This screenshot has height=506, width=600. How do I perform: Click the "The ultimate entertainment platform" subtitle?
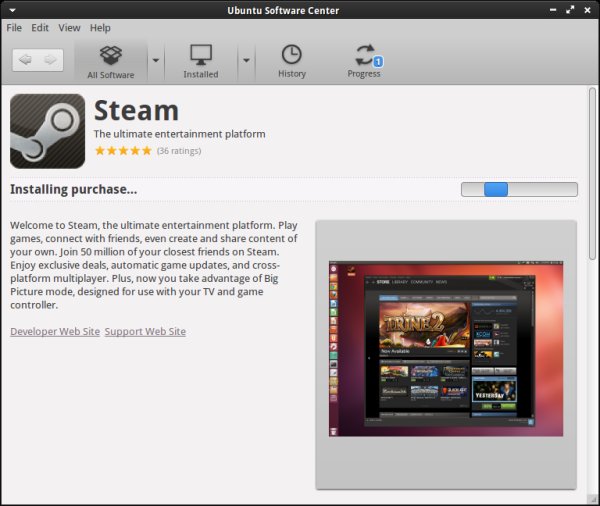point(179,134)
